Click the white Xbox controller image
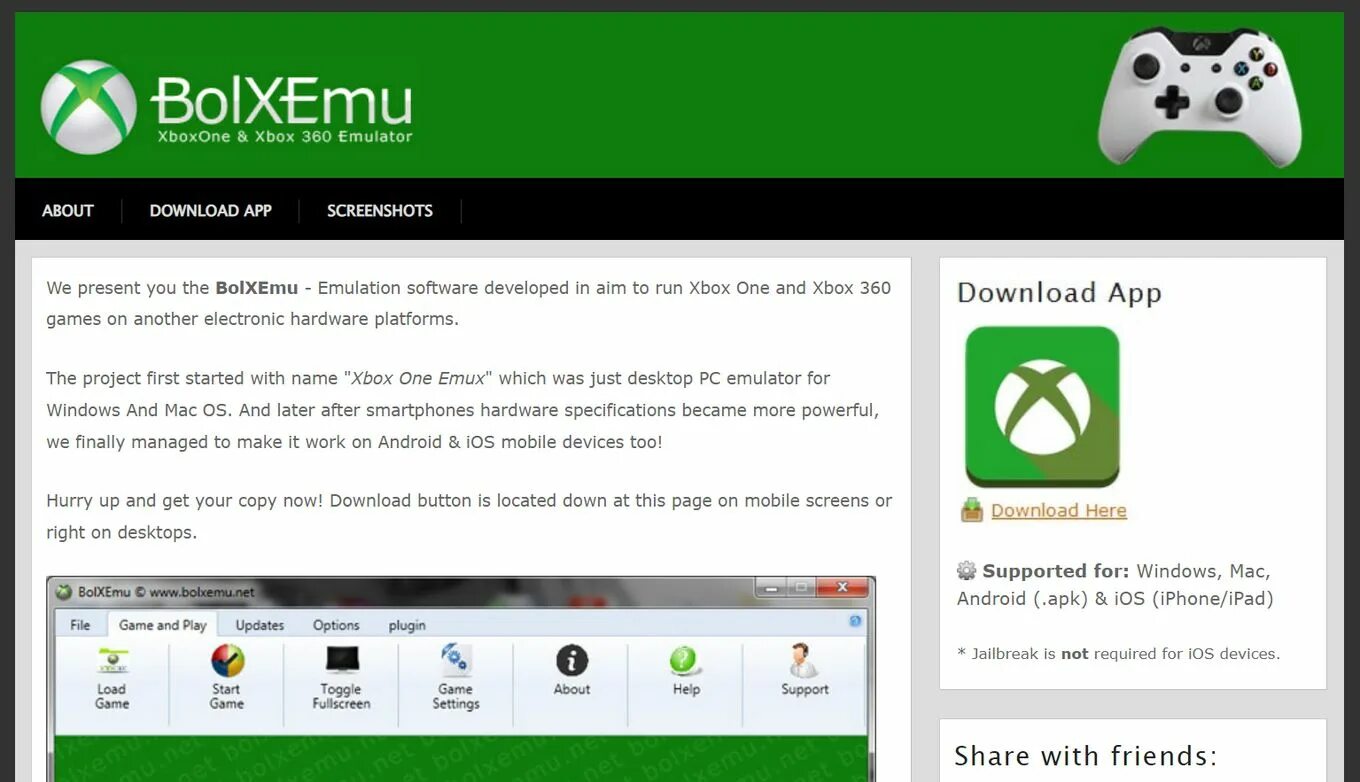This screenshot has width=1360, height=782. (x=1199, y=96)
